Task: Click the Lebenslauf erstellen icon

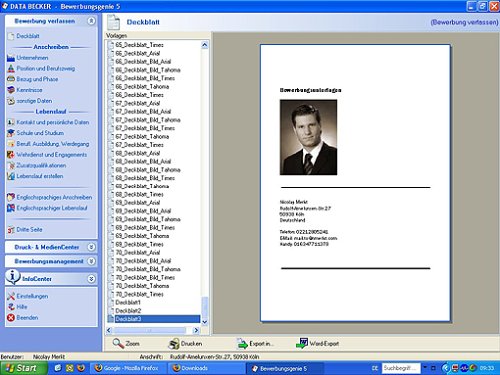Action: [x=11, y=176]
